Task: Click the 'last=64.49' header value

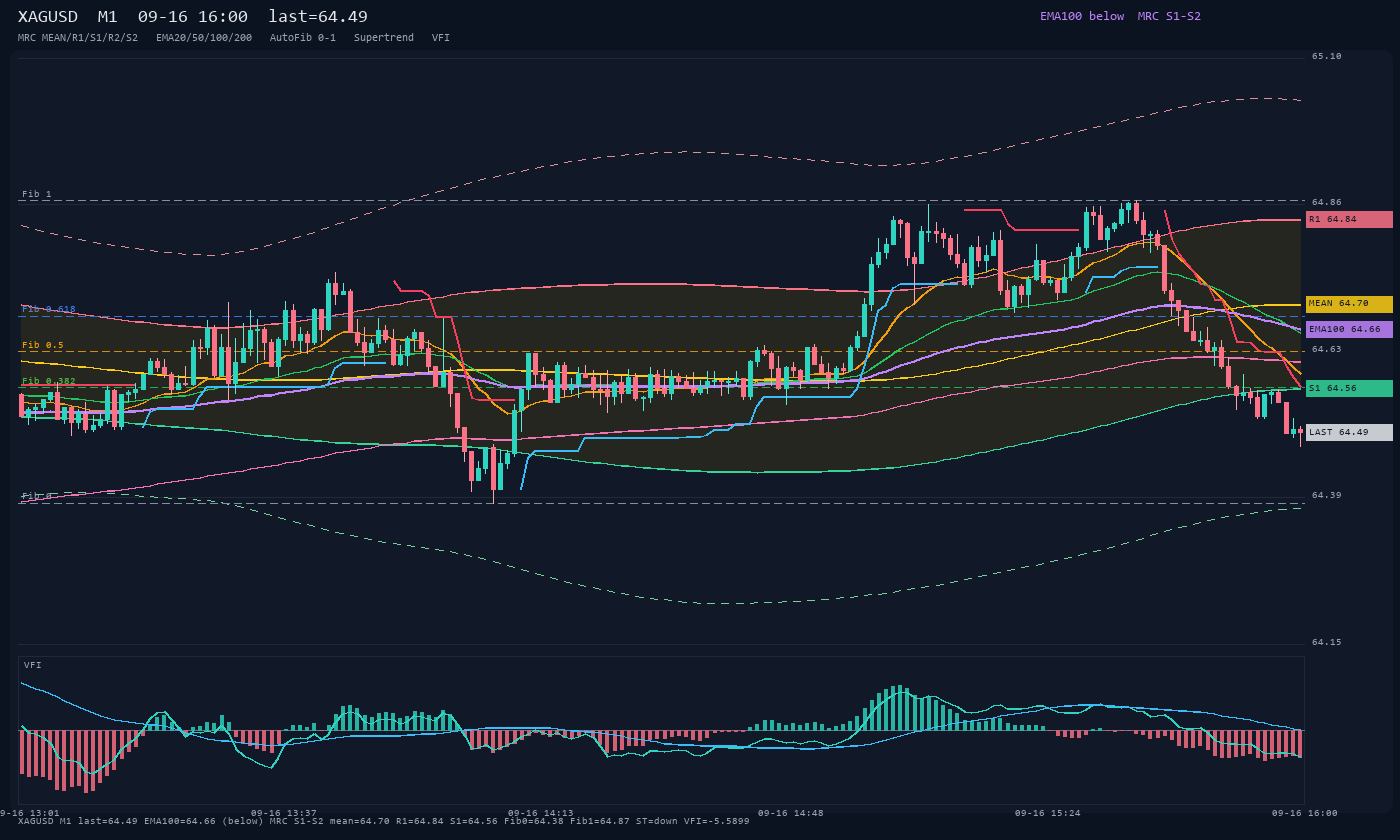Action: tap(318, 17)
